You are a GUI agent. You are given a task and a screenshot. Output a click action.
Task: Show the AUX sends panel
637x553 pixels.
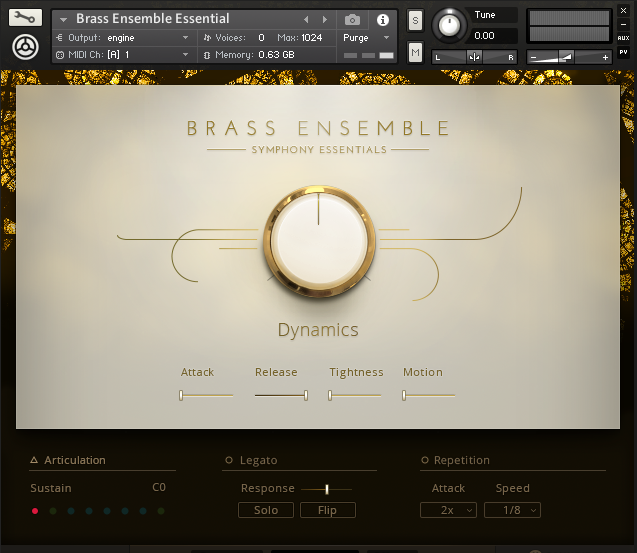(623, 38)
